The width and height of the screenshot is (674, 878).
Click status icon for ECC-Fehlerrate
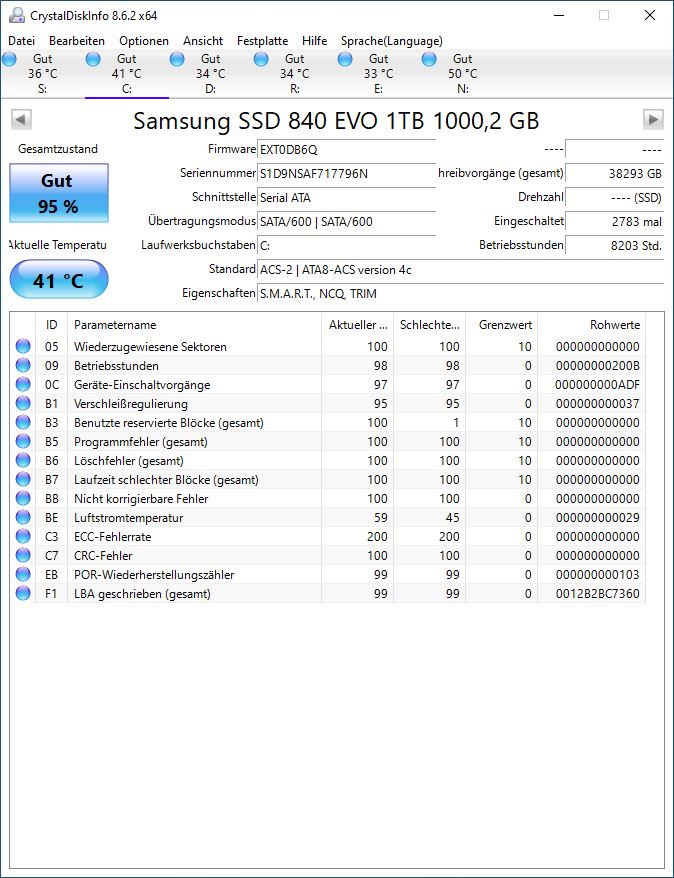click(23, 536)
